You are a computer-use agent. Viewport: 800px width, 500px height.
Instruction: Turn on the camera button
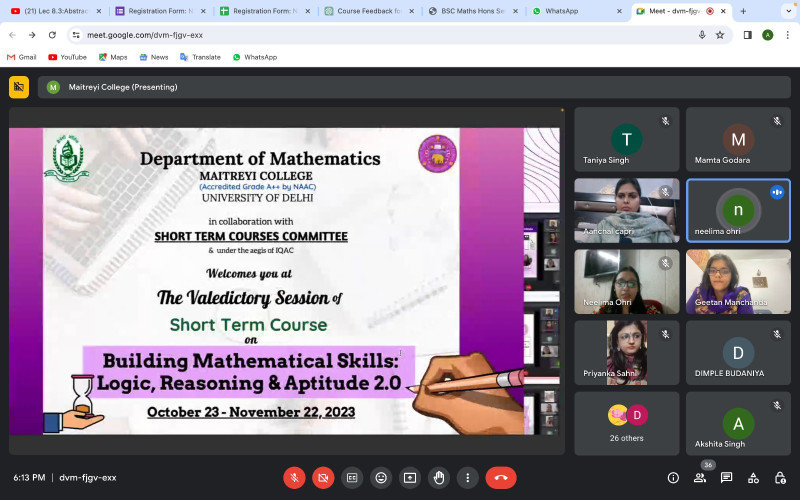coord(323,478)
